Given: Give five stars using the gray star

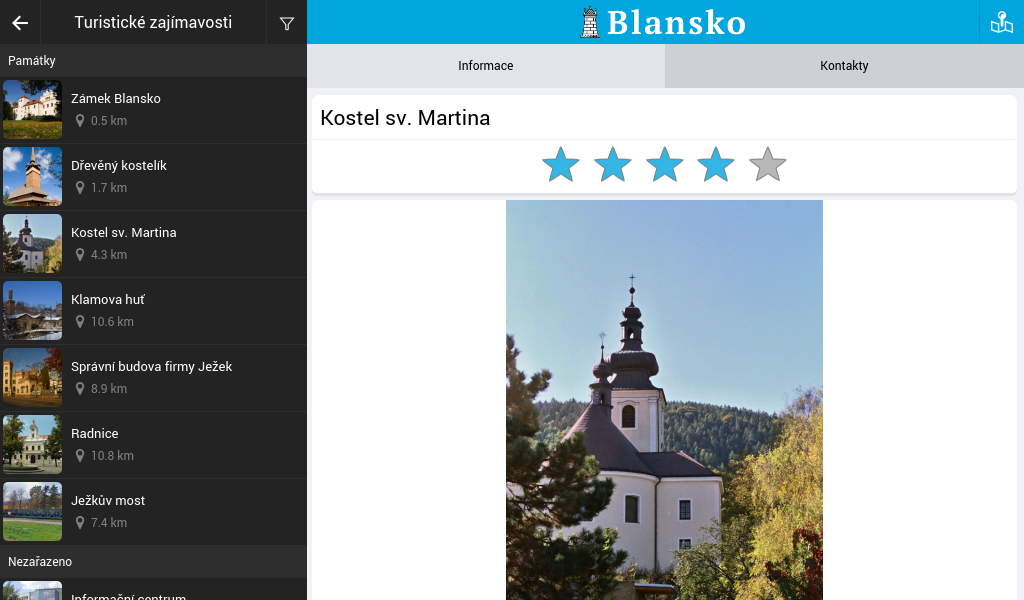Looking at the screenshot, I should (x=767, y=164).
